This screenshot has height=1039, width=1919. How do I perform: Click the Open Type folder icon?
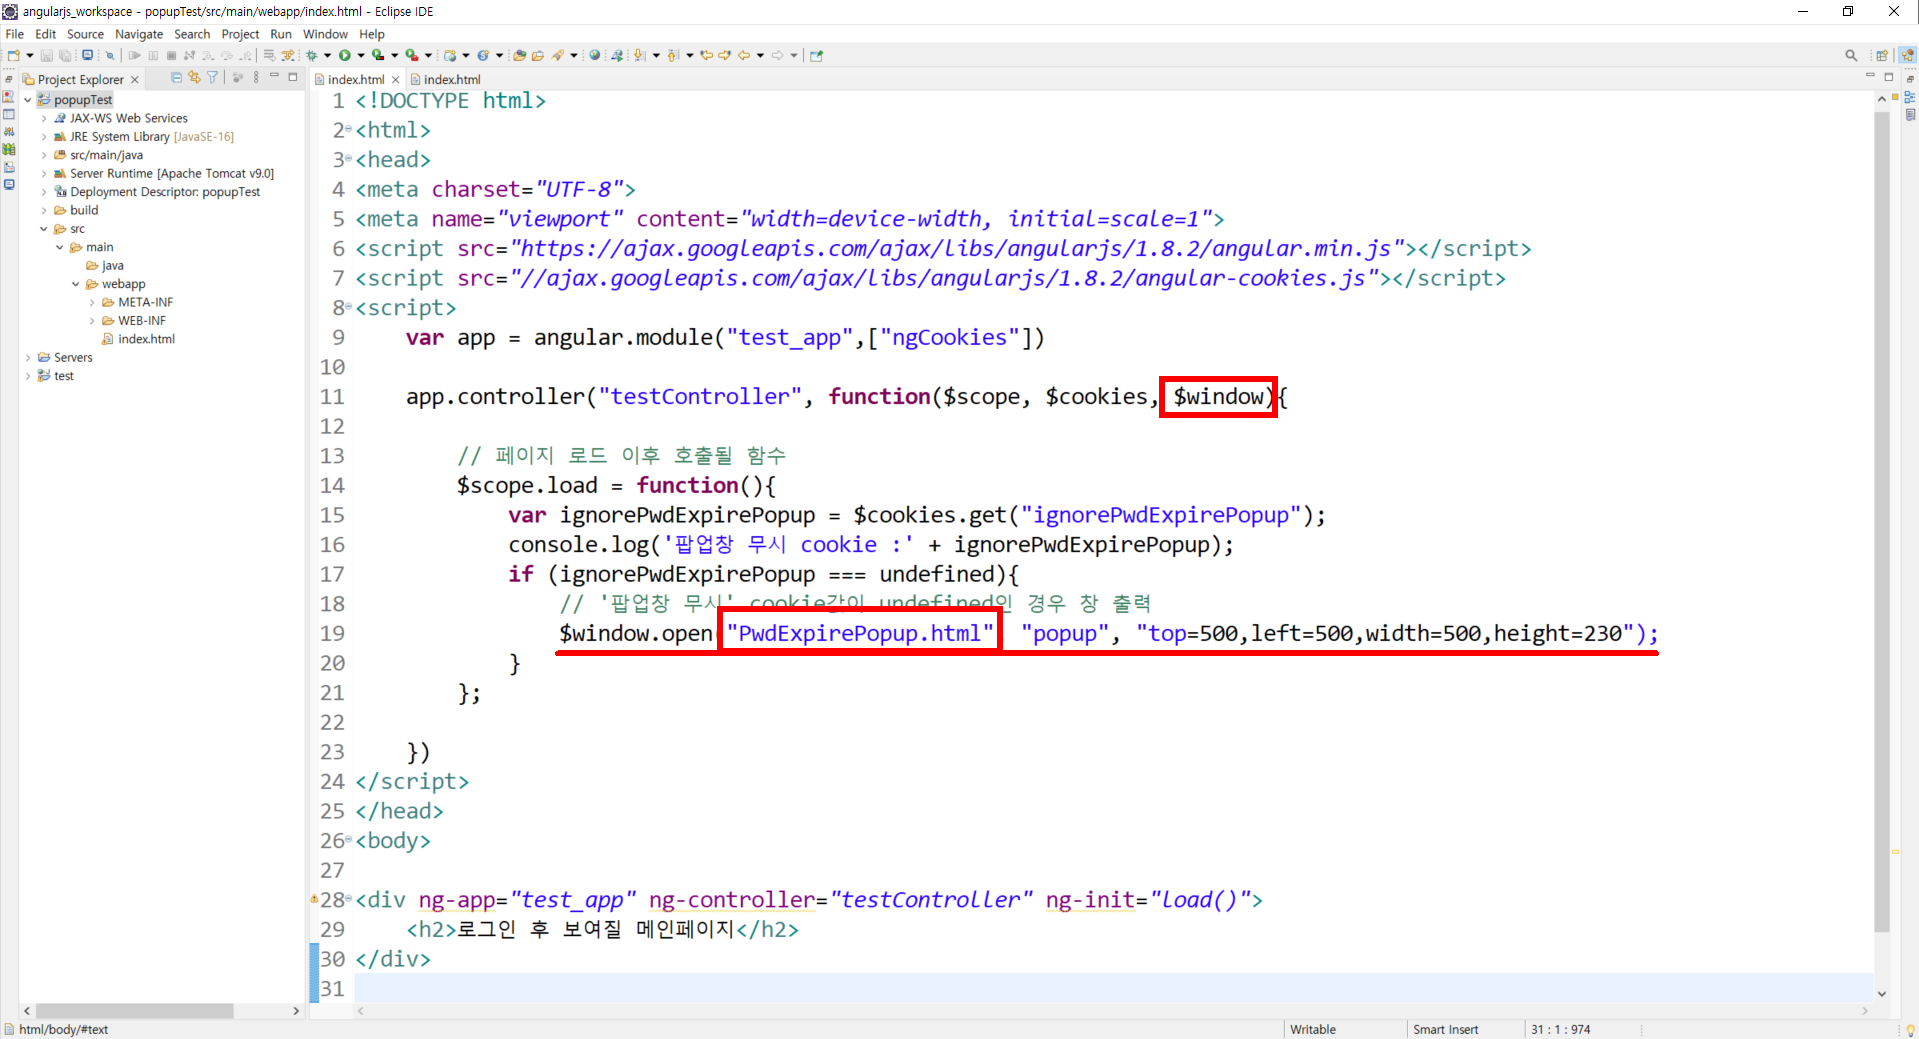(x=519, y=55)
